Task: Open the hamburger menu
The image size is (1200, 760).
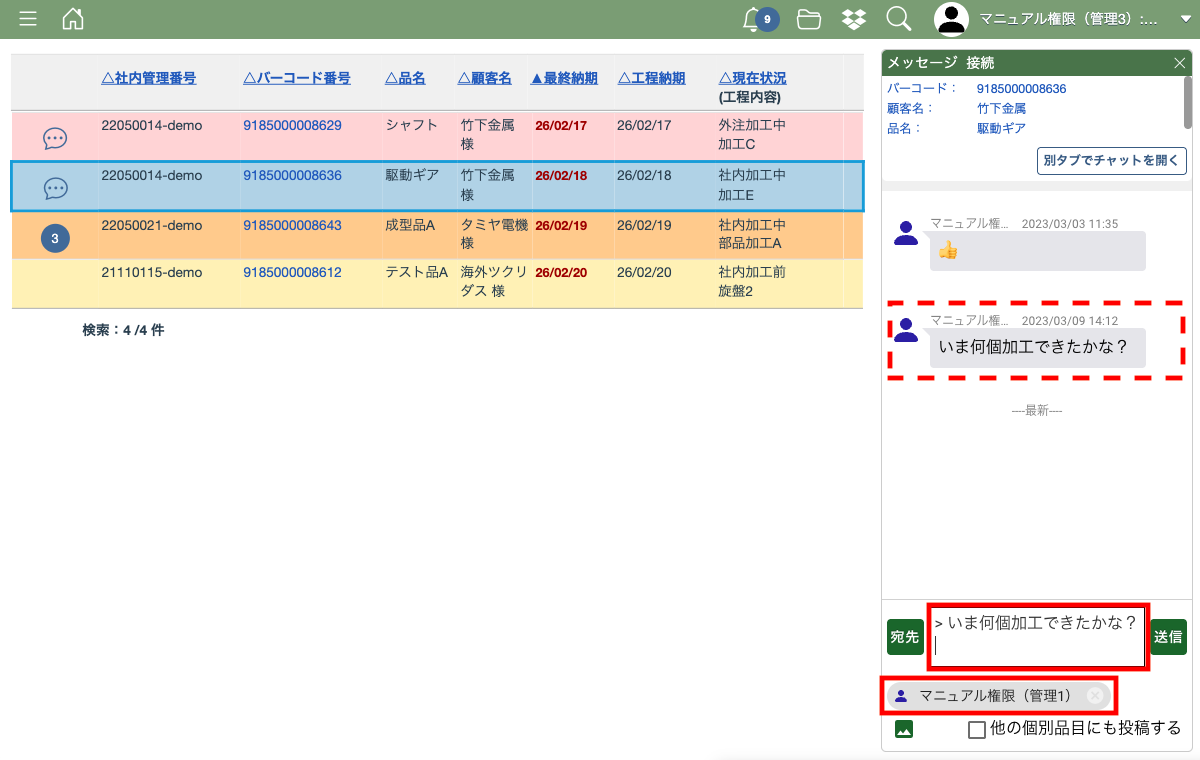Action: tap(28, 19)
